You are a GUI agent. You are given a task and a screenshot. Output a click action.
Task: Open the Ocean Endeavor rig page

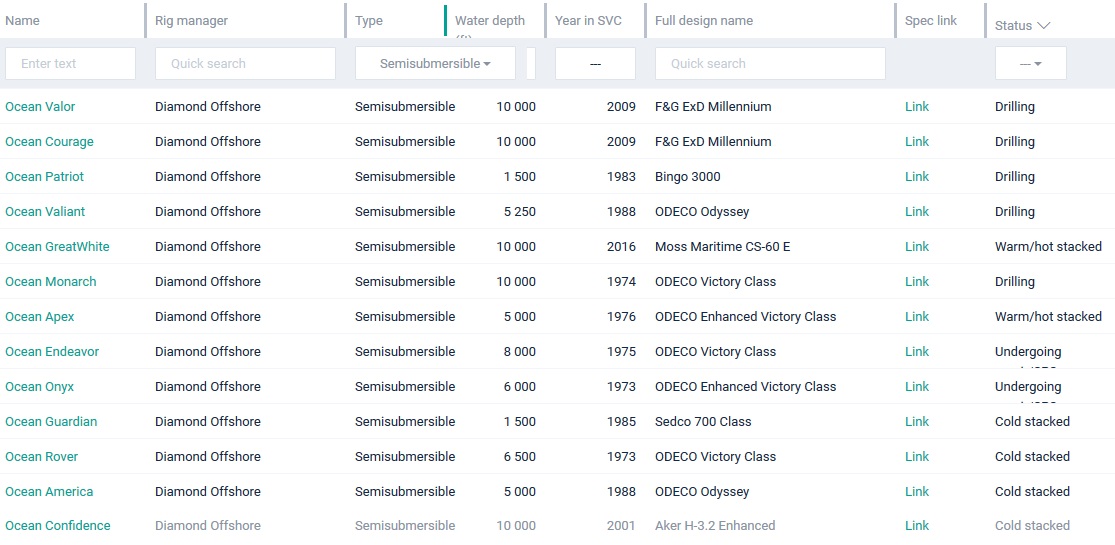(52, 351)
